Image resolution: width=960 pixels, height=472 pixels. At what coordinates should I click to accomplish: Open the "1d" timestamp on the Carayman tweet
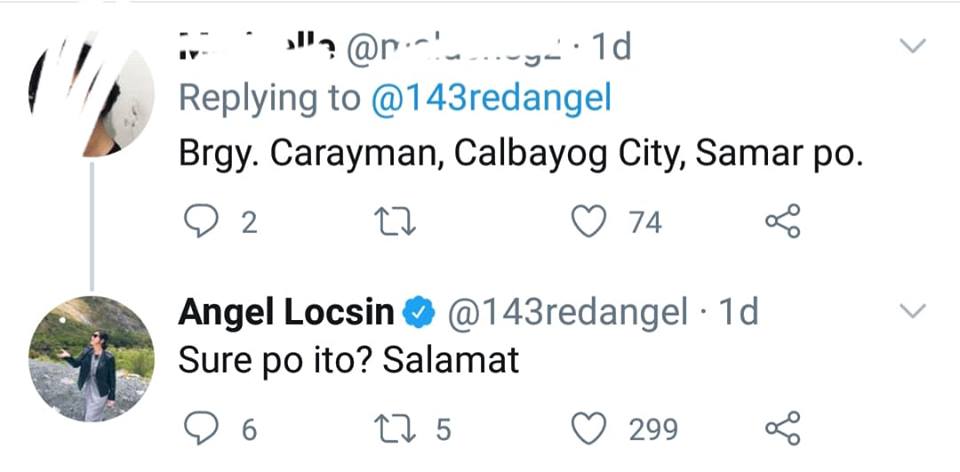click(x=610, y=48)
